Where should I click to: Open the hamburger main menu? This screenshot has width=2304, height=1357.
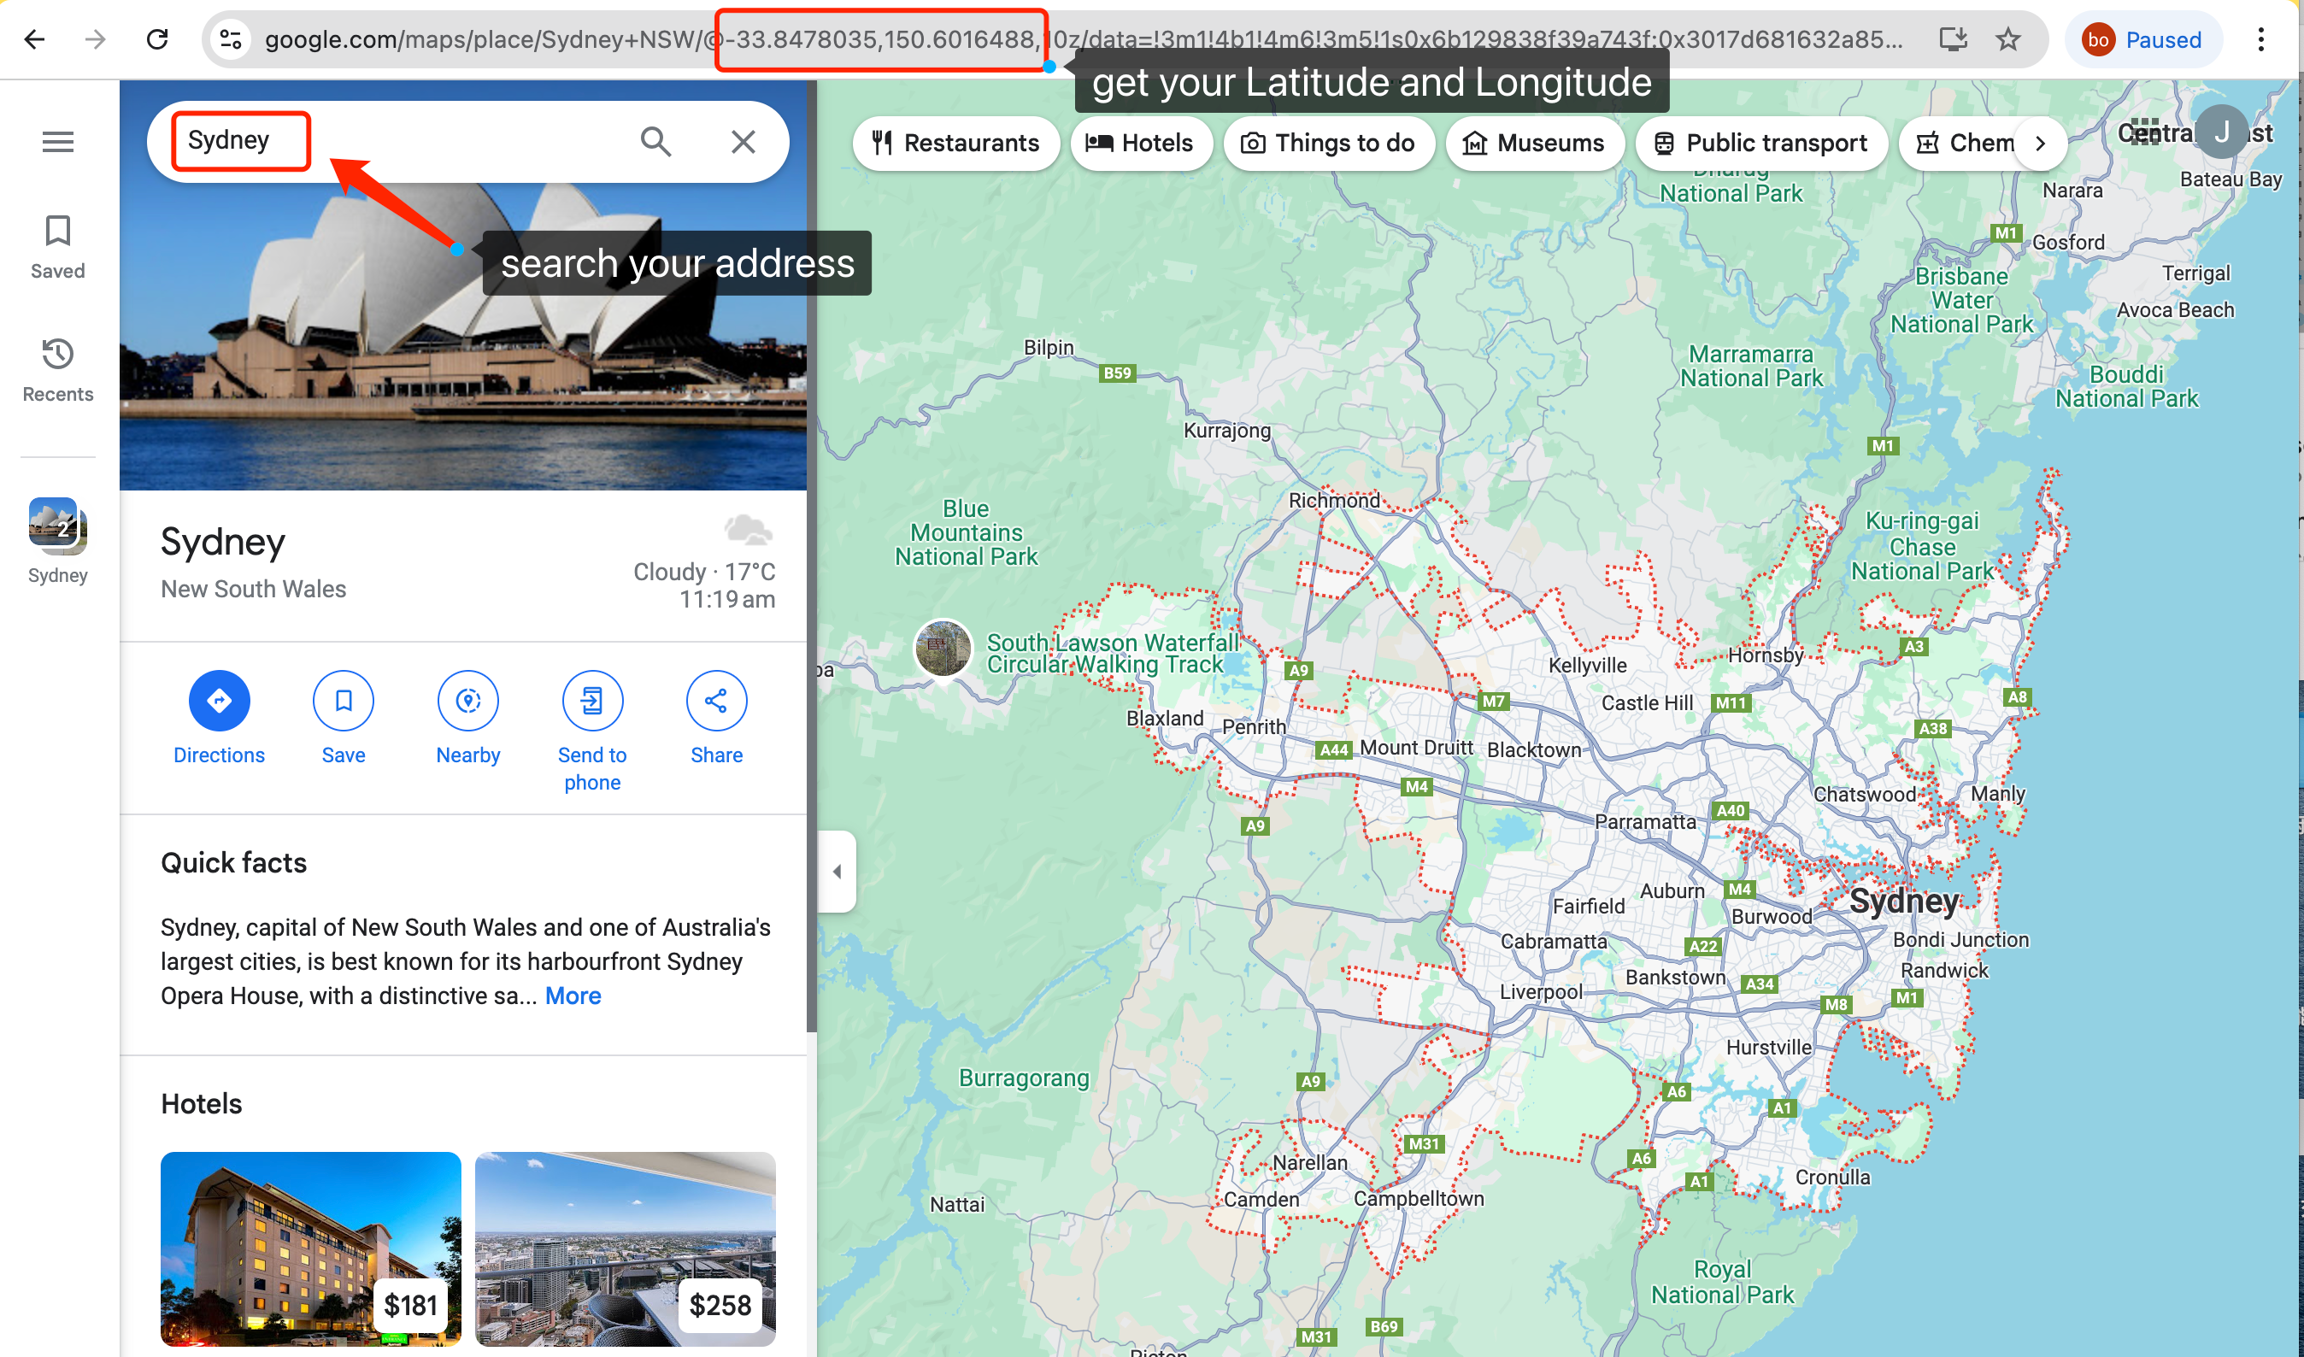click(58, 142)
